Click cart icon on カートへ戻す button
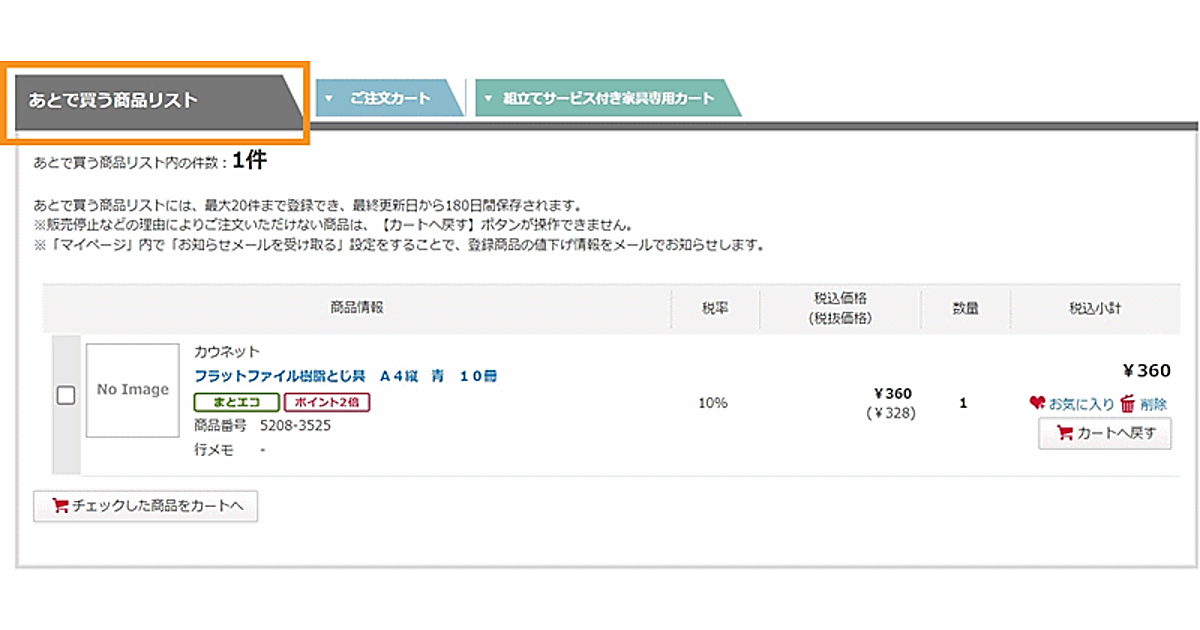 [x=1064, y=433]
